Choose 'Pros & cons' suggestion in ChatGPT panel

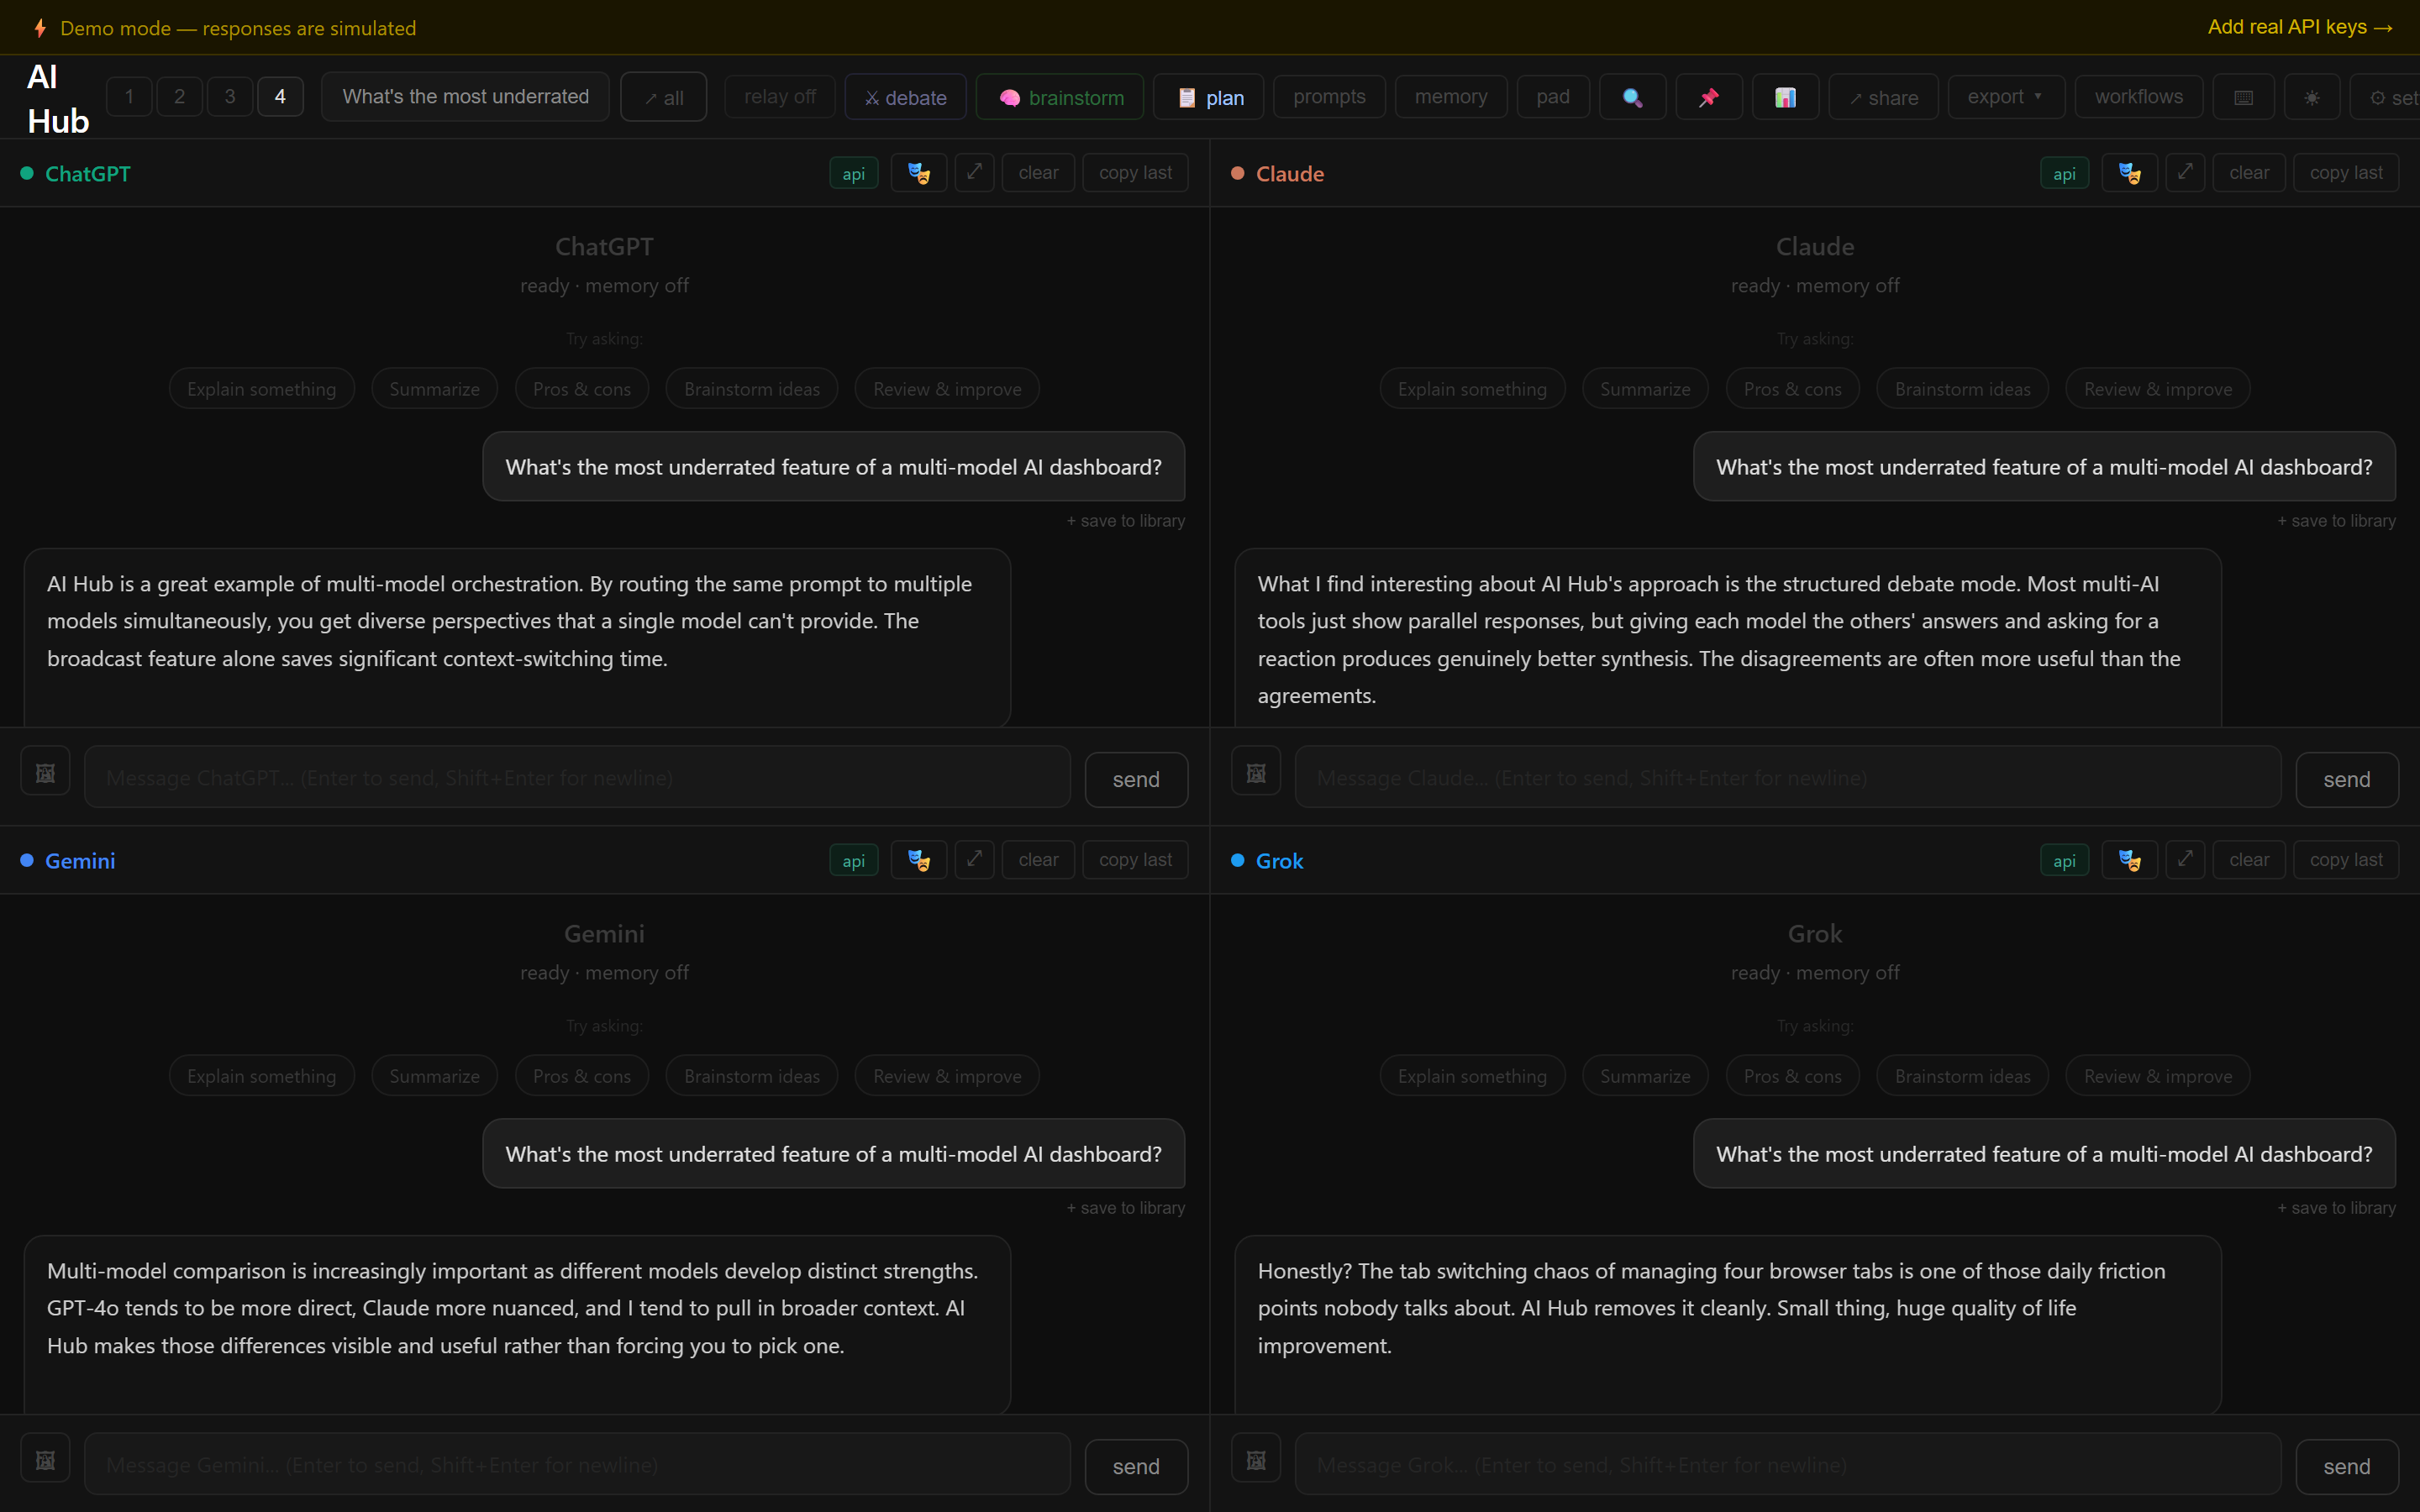coord(582,389)
